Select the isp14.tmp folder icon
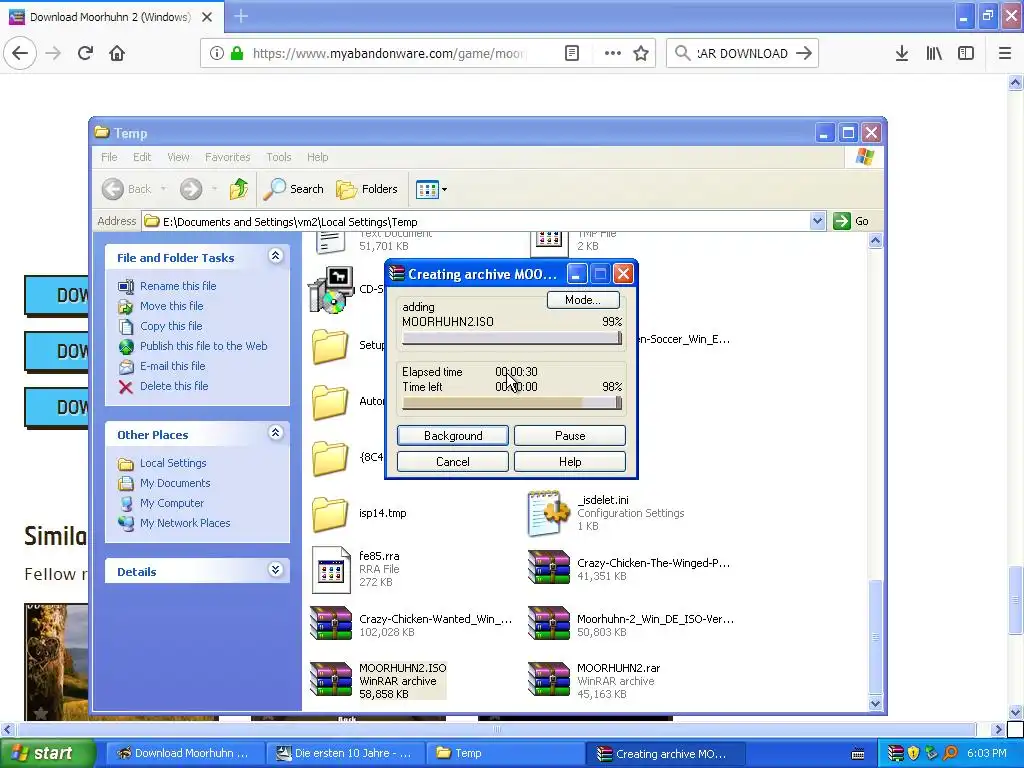The width and height of the screenshot is (1024, 768). (x=330, y=514)
